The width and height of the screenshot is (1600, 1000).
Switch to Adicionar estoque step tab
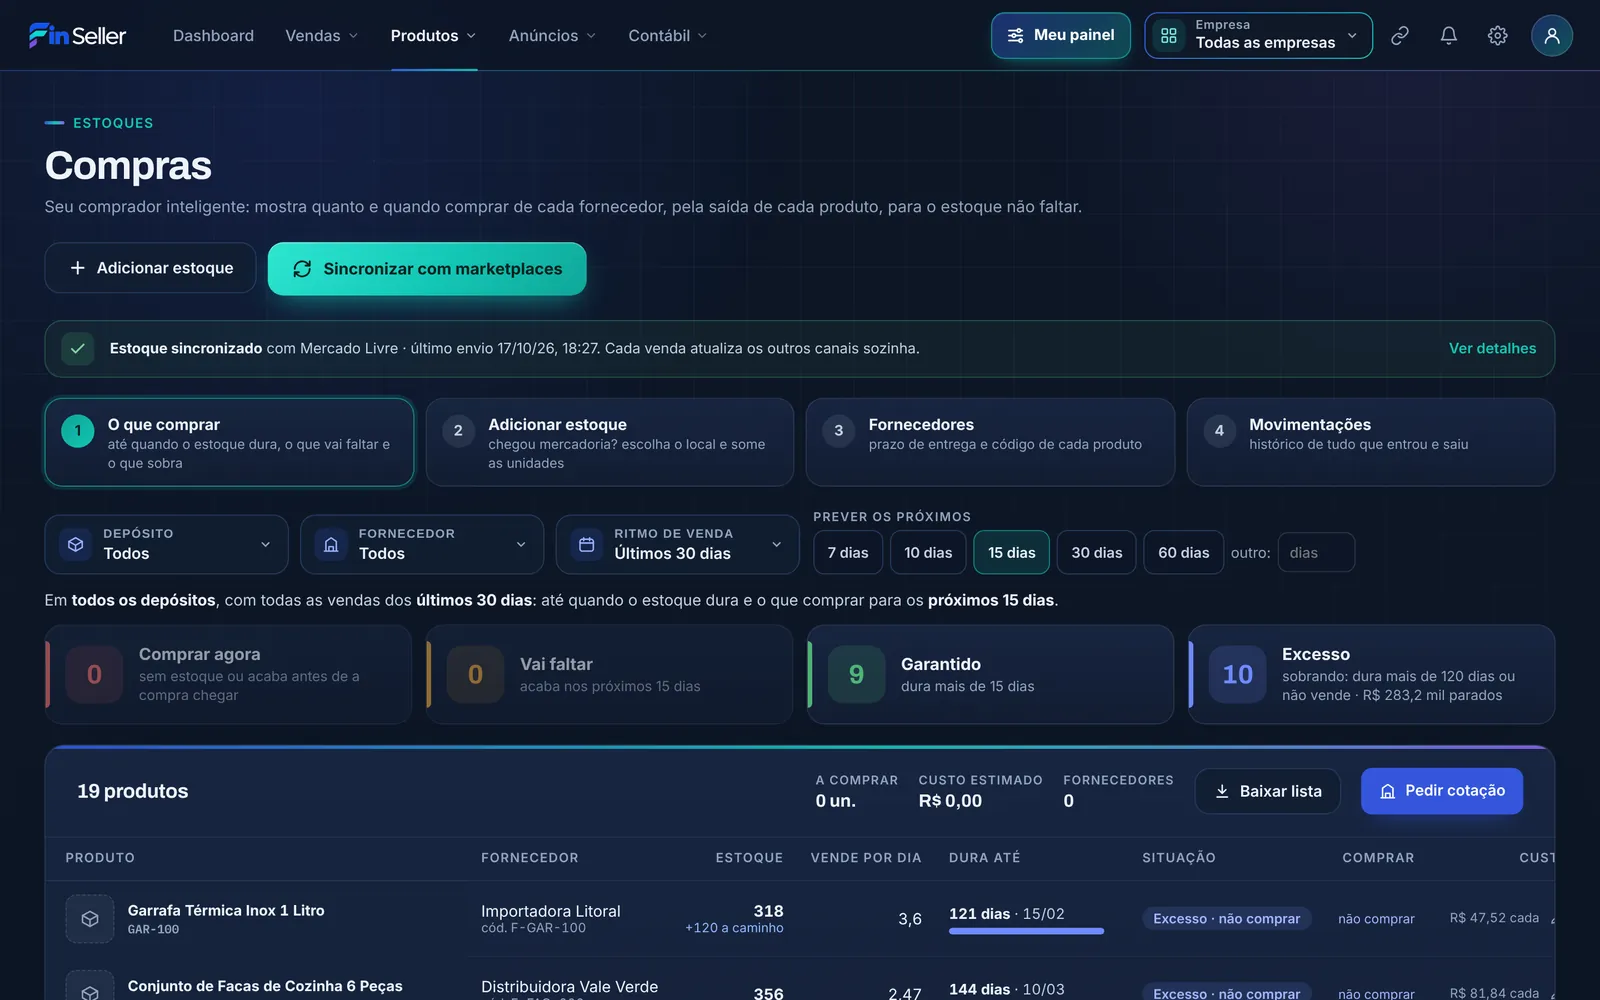(x=610, y=443)
